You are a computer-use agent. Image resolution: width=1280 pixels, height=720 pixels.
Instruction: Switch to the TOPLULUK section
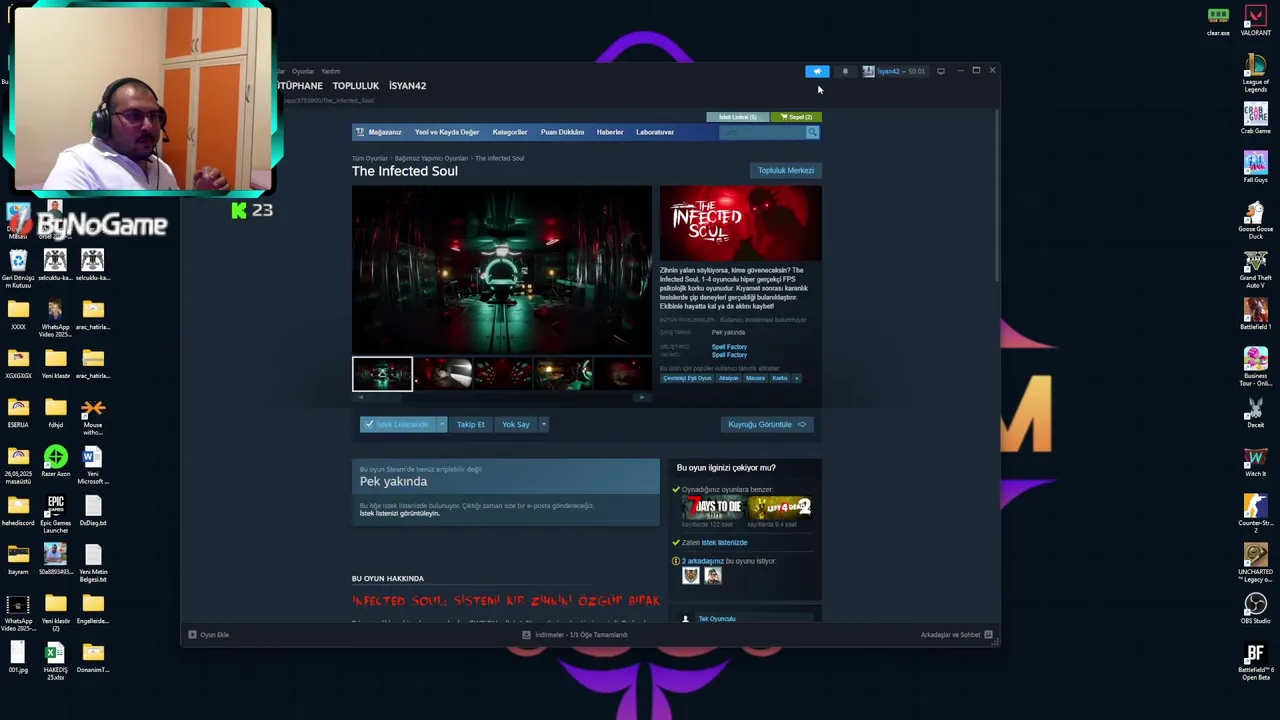[355, 86]
